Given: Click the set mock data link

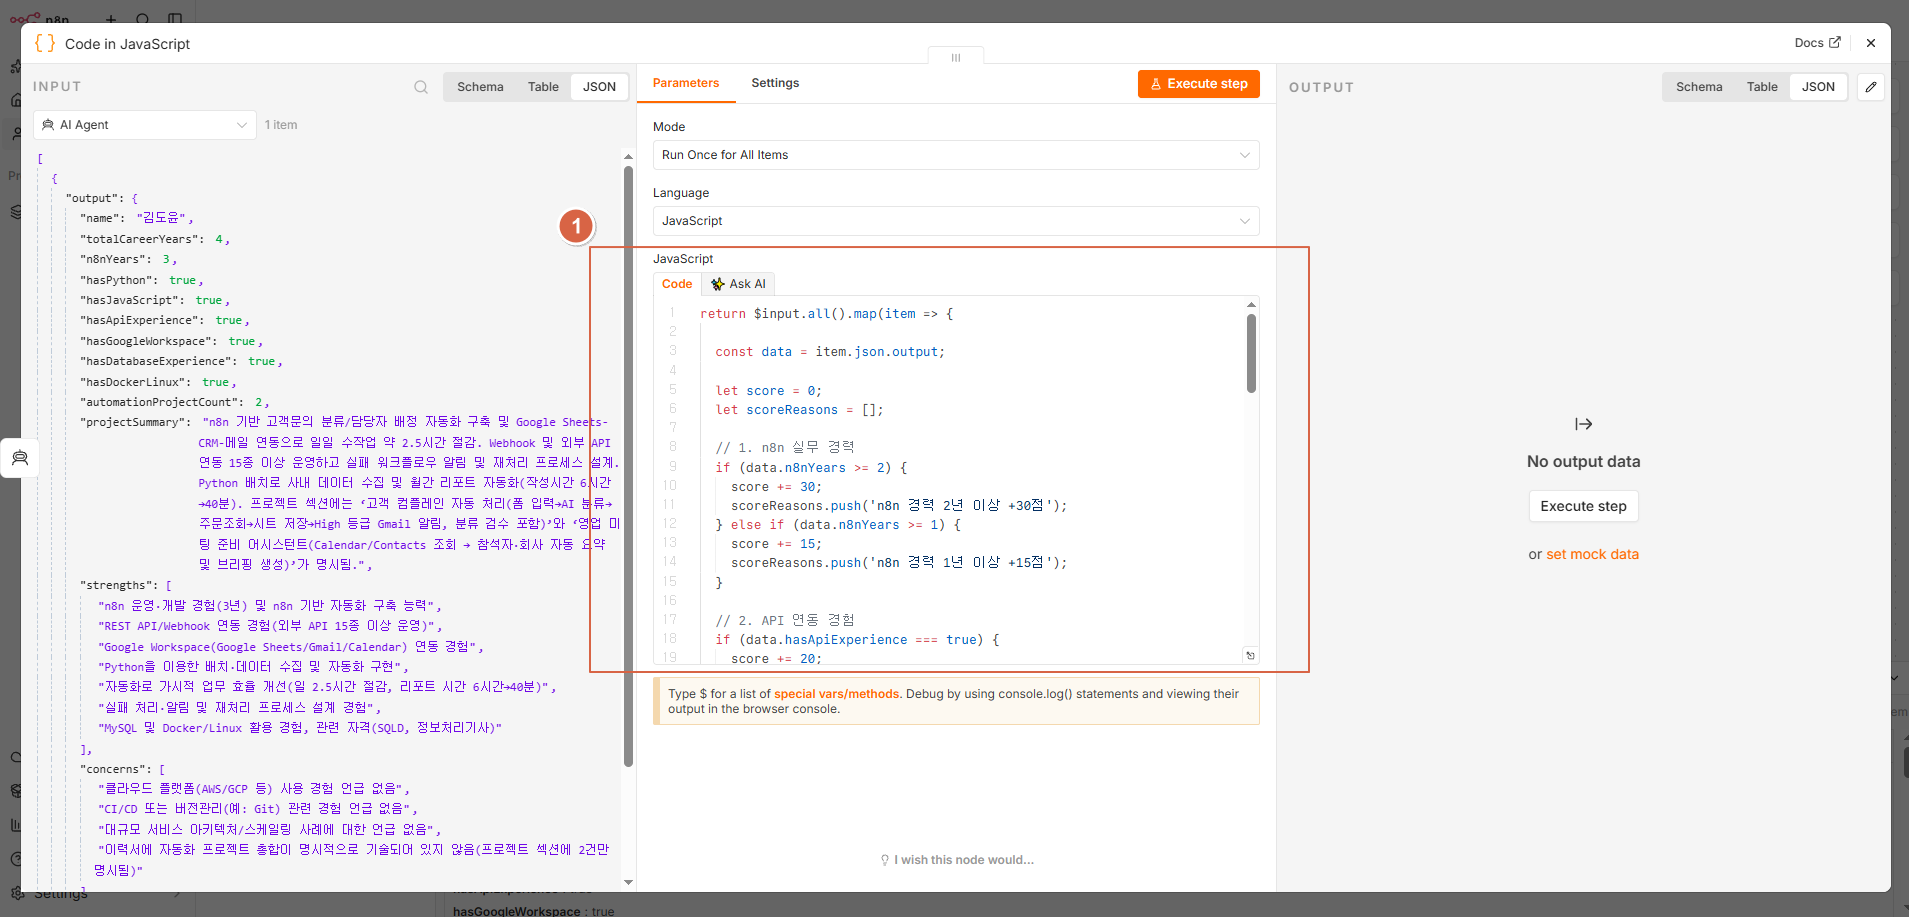Looking at the screenshot, I should coord(1592,554).
